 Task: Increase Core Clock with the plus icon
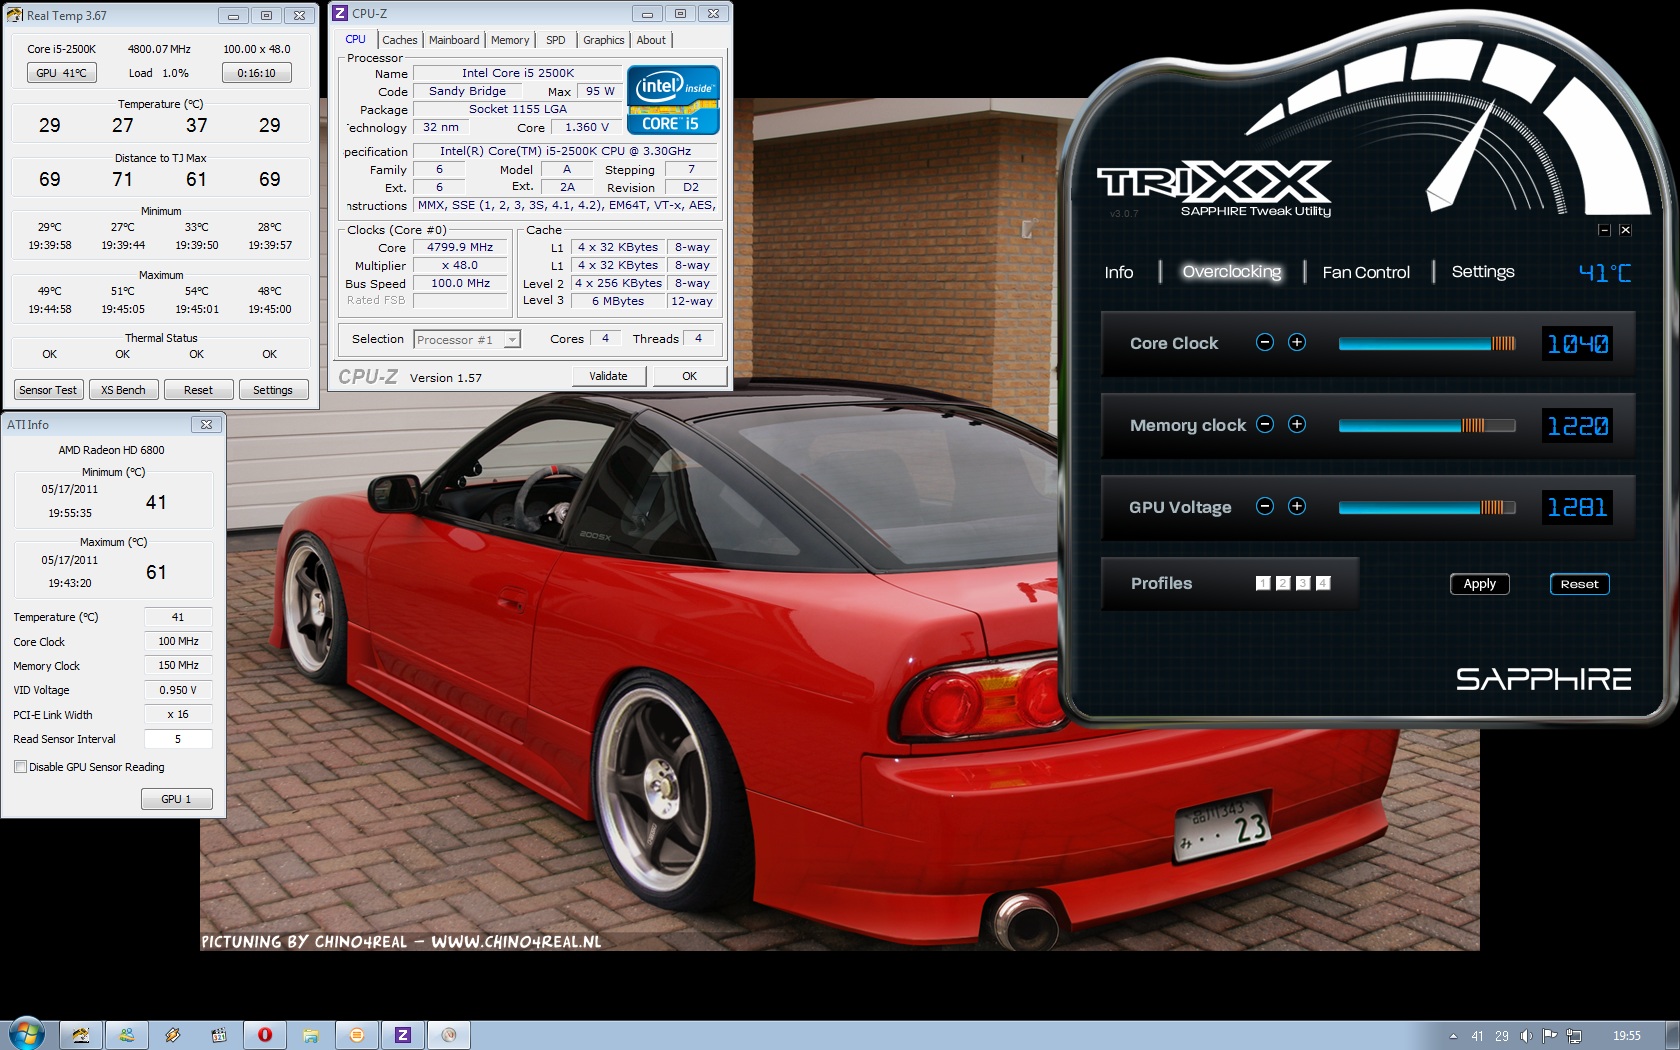coord(1297,343)
